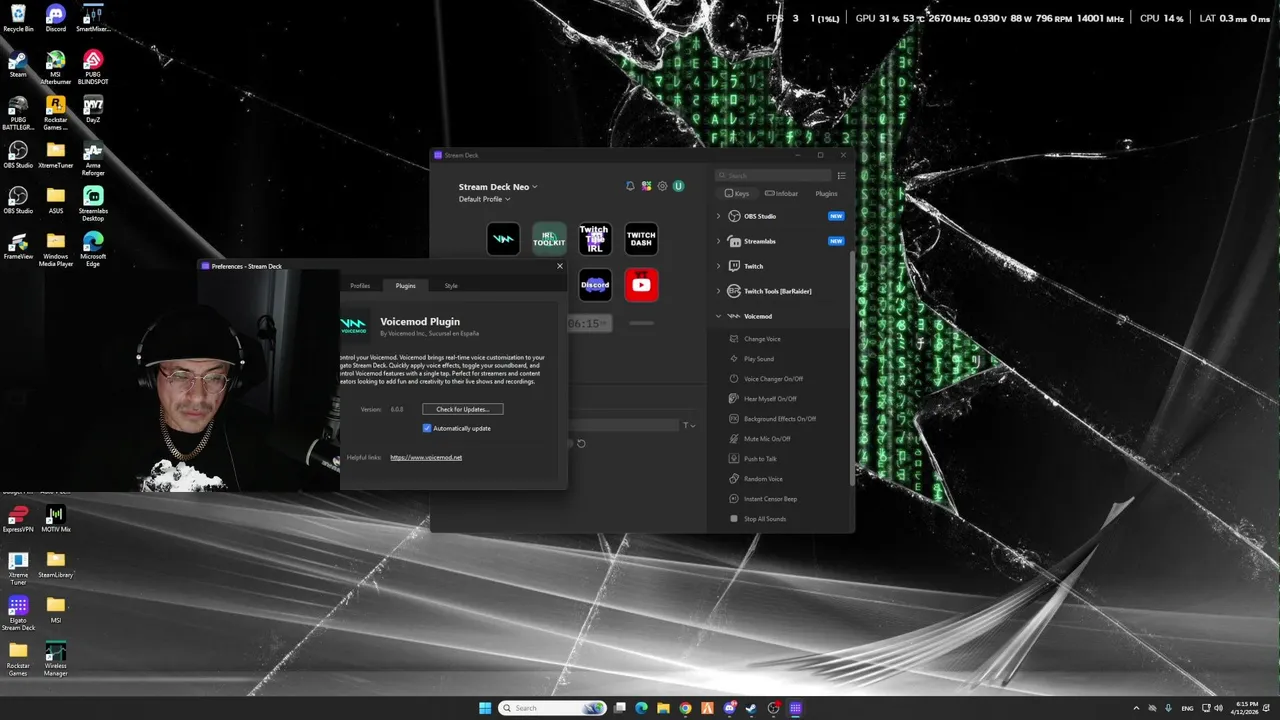
Task: Select the Plugins tab in actions panel
Action: tap(826, 193)
